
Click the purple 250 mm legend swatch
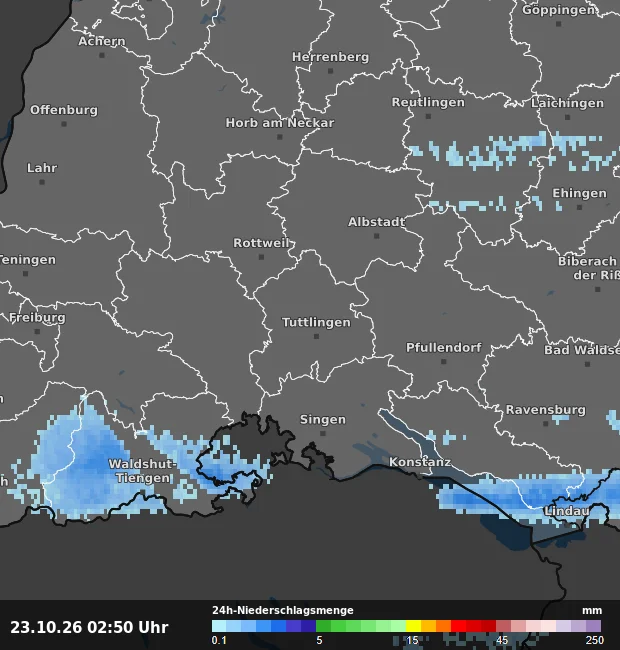[x=593, y=626]
